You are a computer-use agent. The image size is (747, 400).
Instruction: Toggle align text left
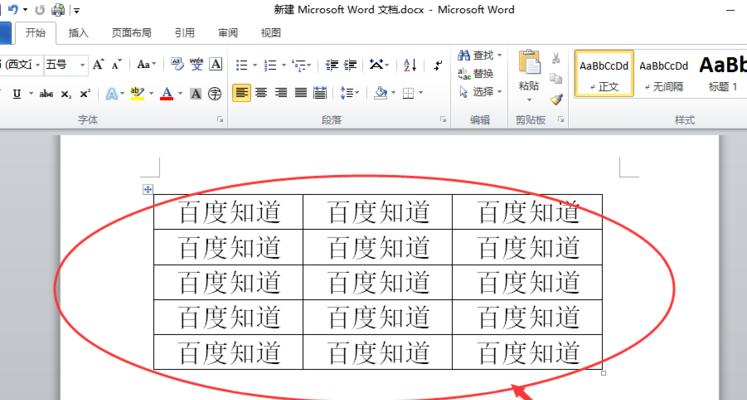click(x=242, y=93)
